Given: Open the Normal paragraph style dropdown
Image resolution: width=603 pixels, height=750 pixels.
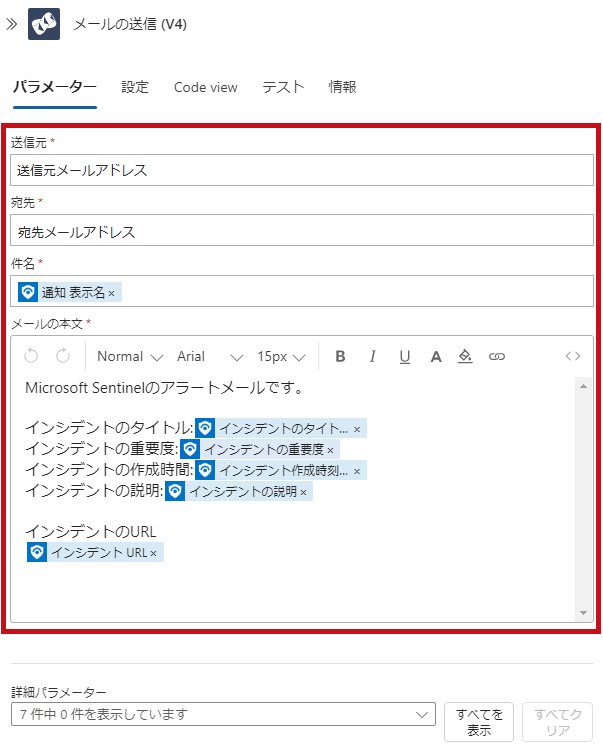Looking at the screenshot, I should 130,356.
